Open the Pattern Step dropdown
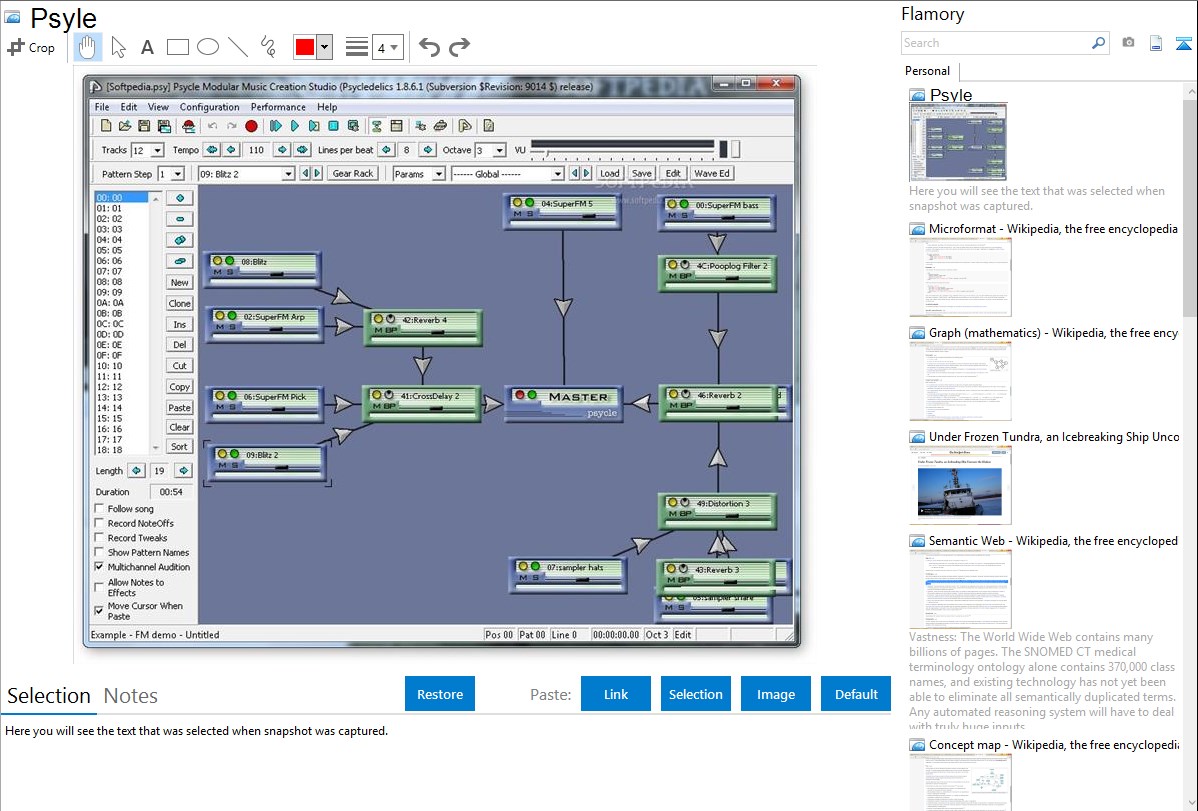Image resolution: width=1198 pixels, height=811 pixels. click(171, 174)
